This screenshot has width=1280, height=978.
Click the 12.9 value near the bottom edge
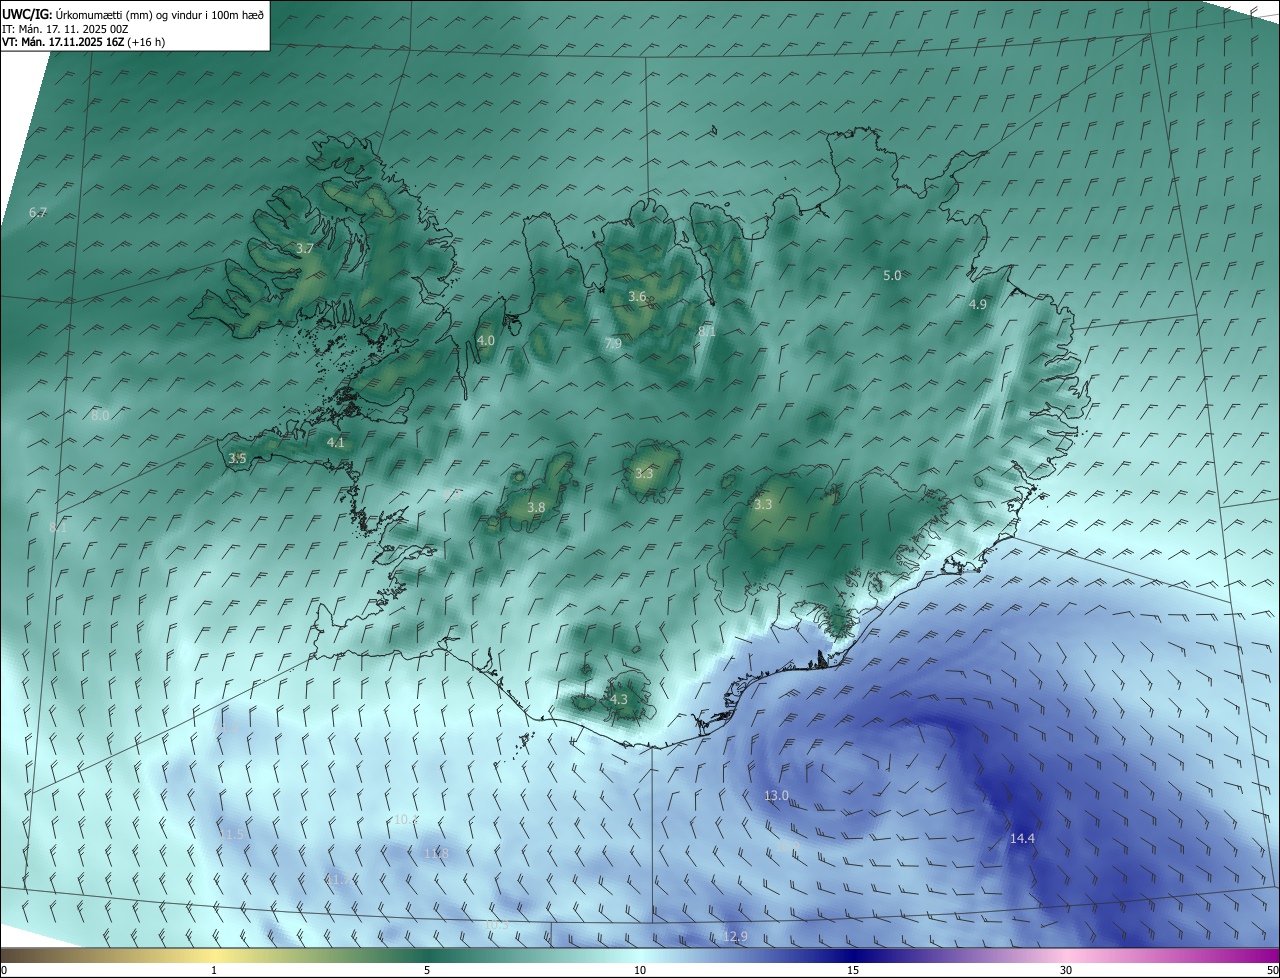(735, 936)
